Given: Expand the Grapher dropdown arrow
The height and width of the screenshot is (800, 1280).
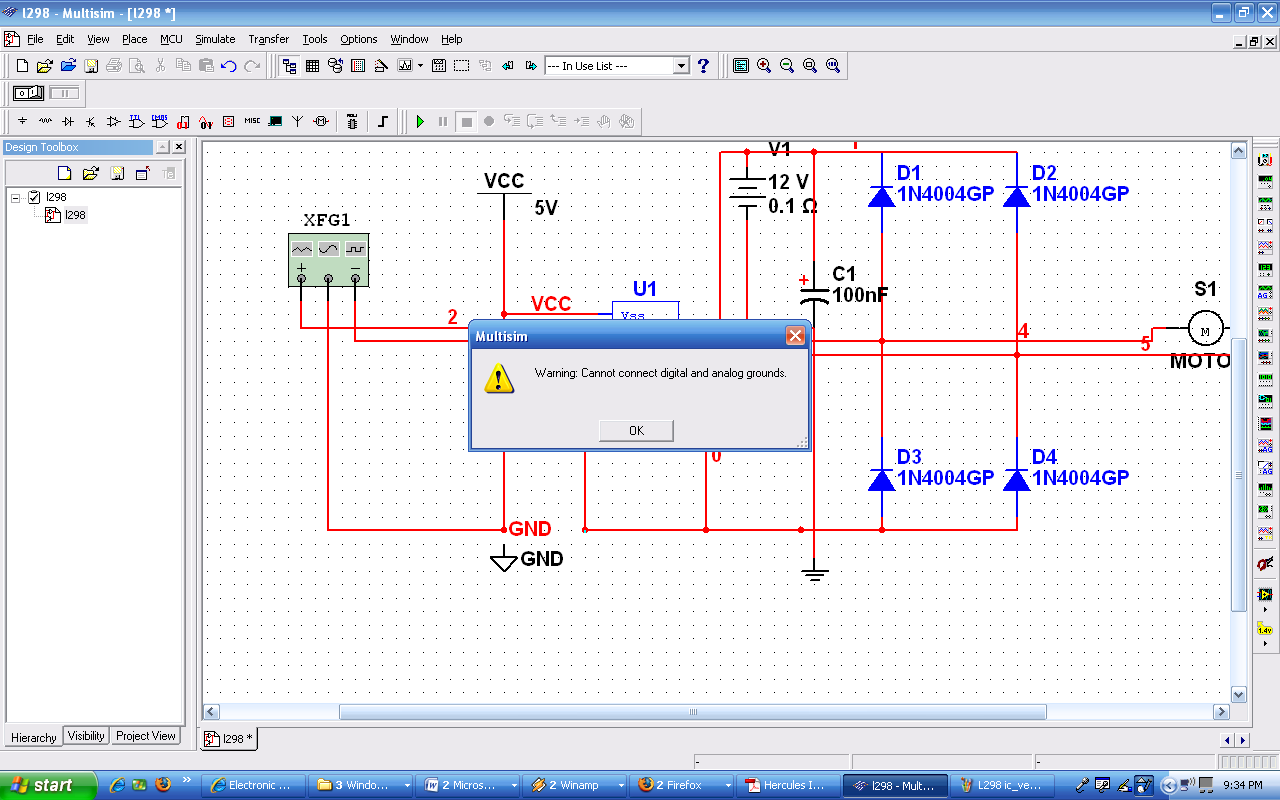Looking at the screenshot, I should 420,66.
